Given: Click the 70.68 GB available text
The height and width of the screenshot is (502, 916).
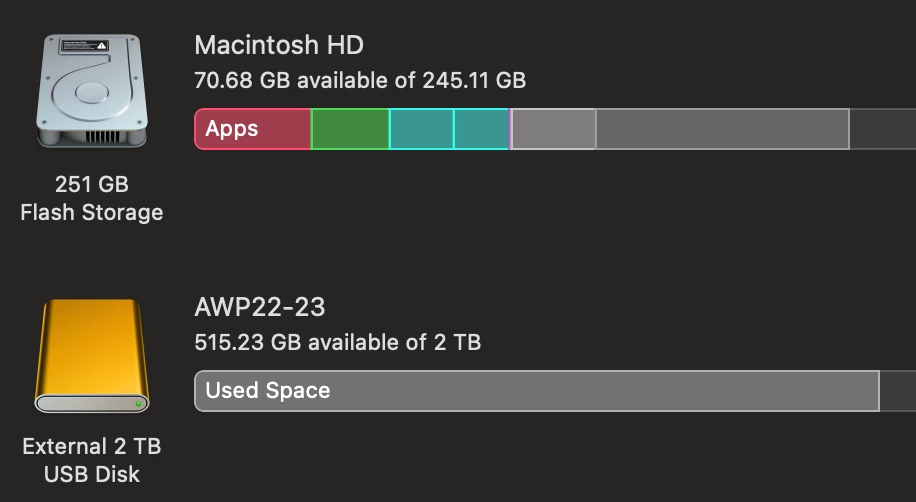Looking at the screenshot, I should pos(360,80).
